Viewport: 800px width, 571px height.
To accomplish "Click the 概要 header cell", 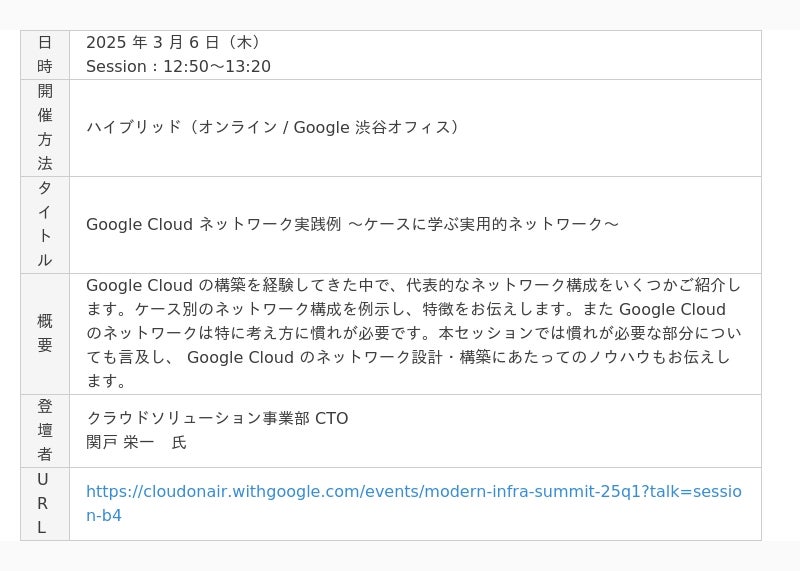I will (x=45, y=334).
